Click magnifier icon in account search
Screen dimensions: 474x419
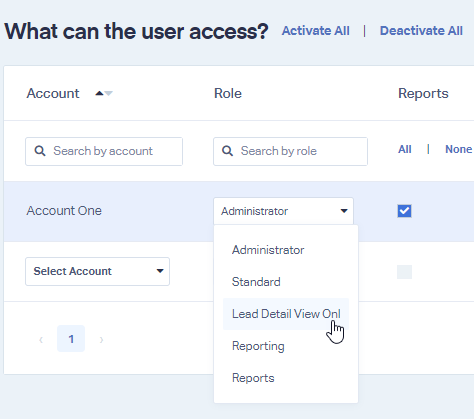coord(40,151)
